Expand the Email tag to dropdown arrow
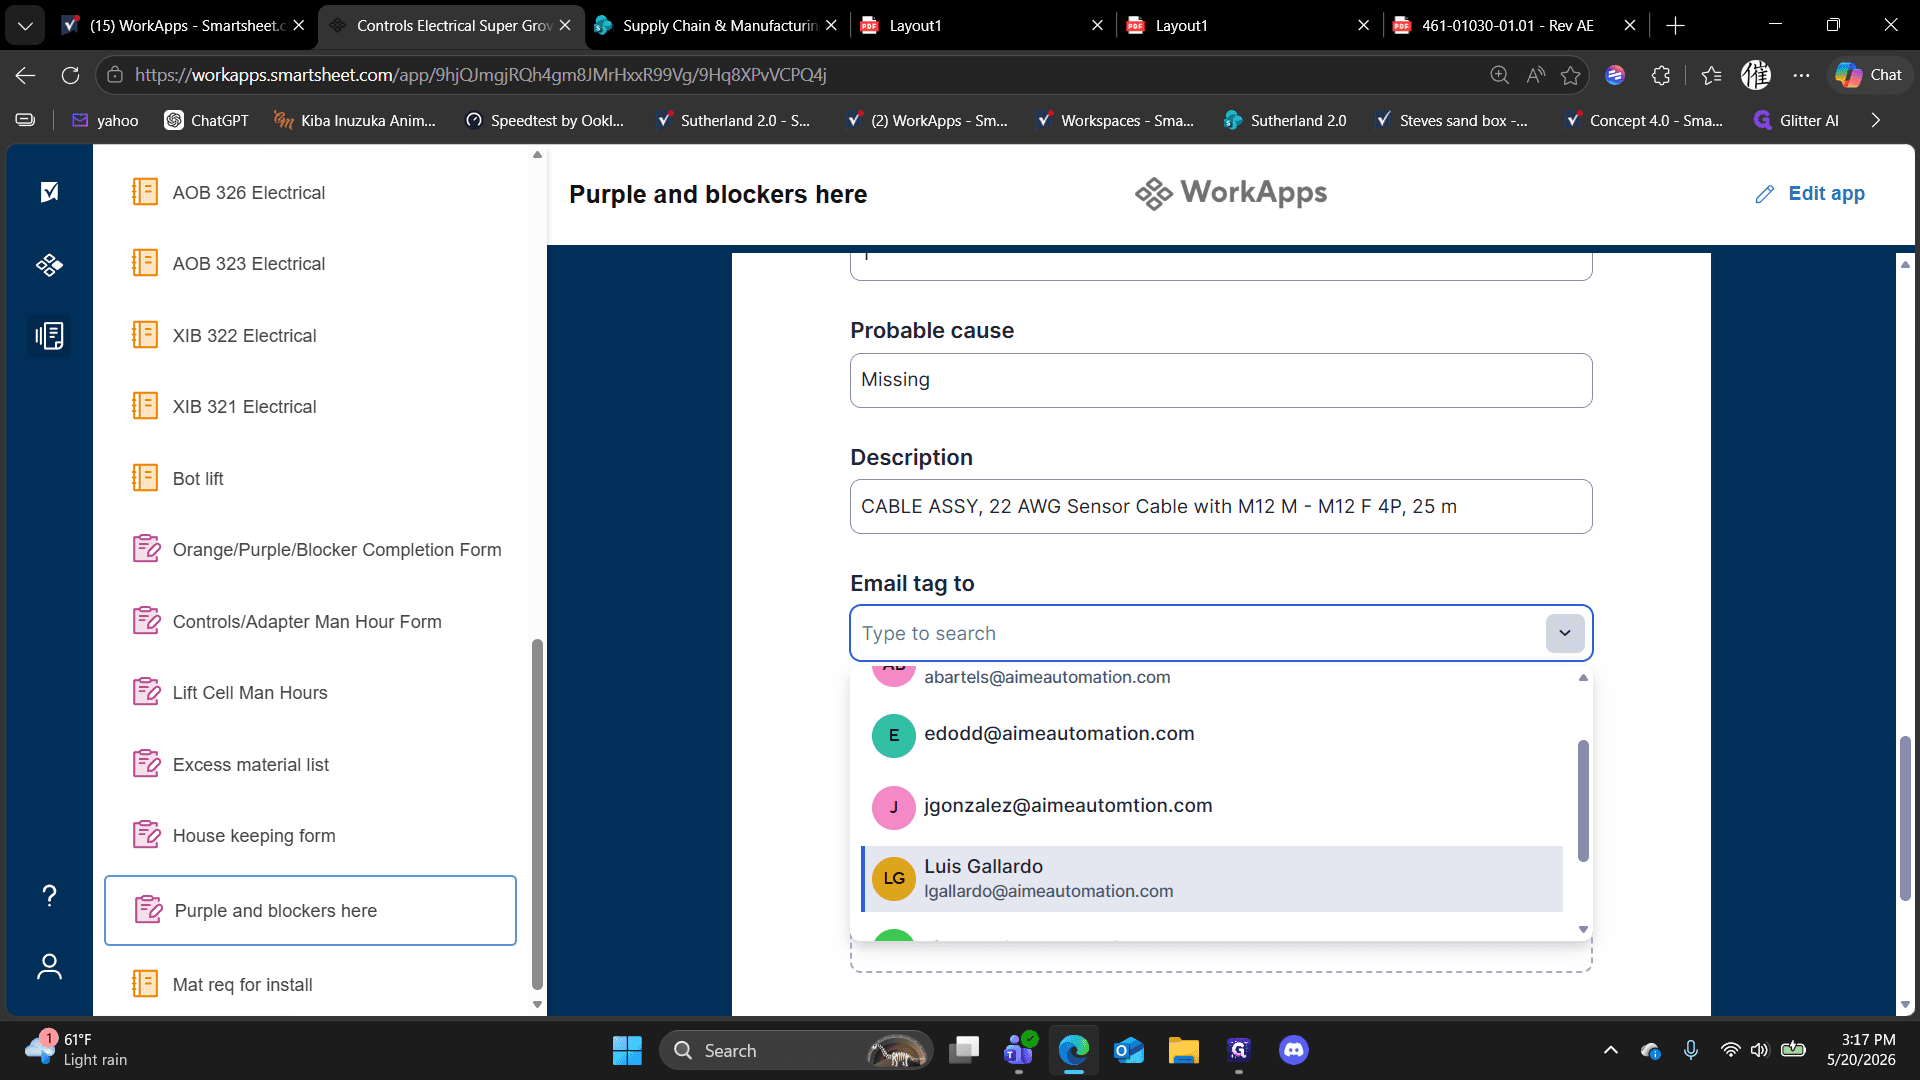 pos(1565,633)
